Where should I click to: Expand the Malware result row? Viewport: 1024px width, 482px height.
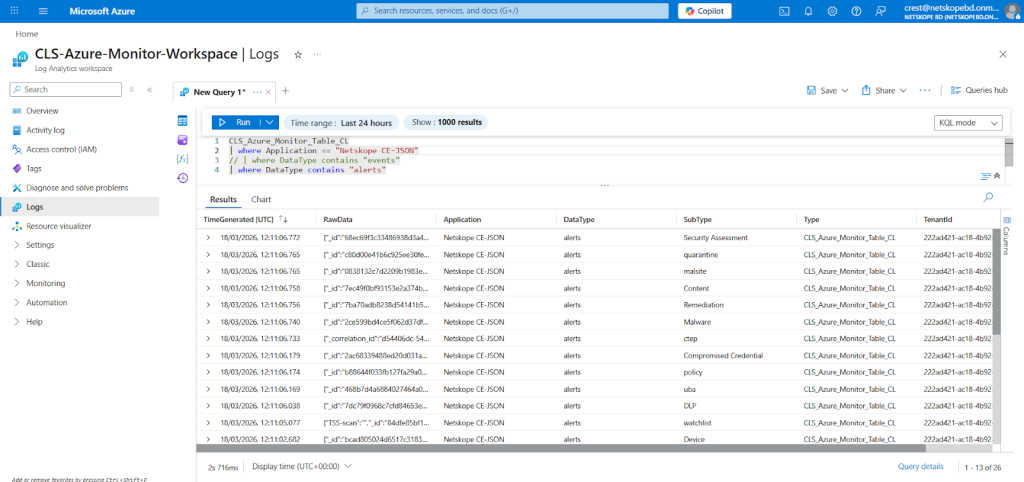208,322
